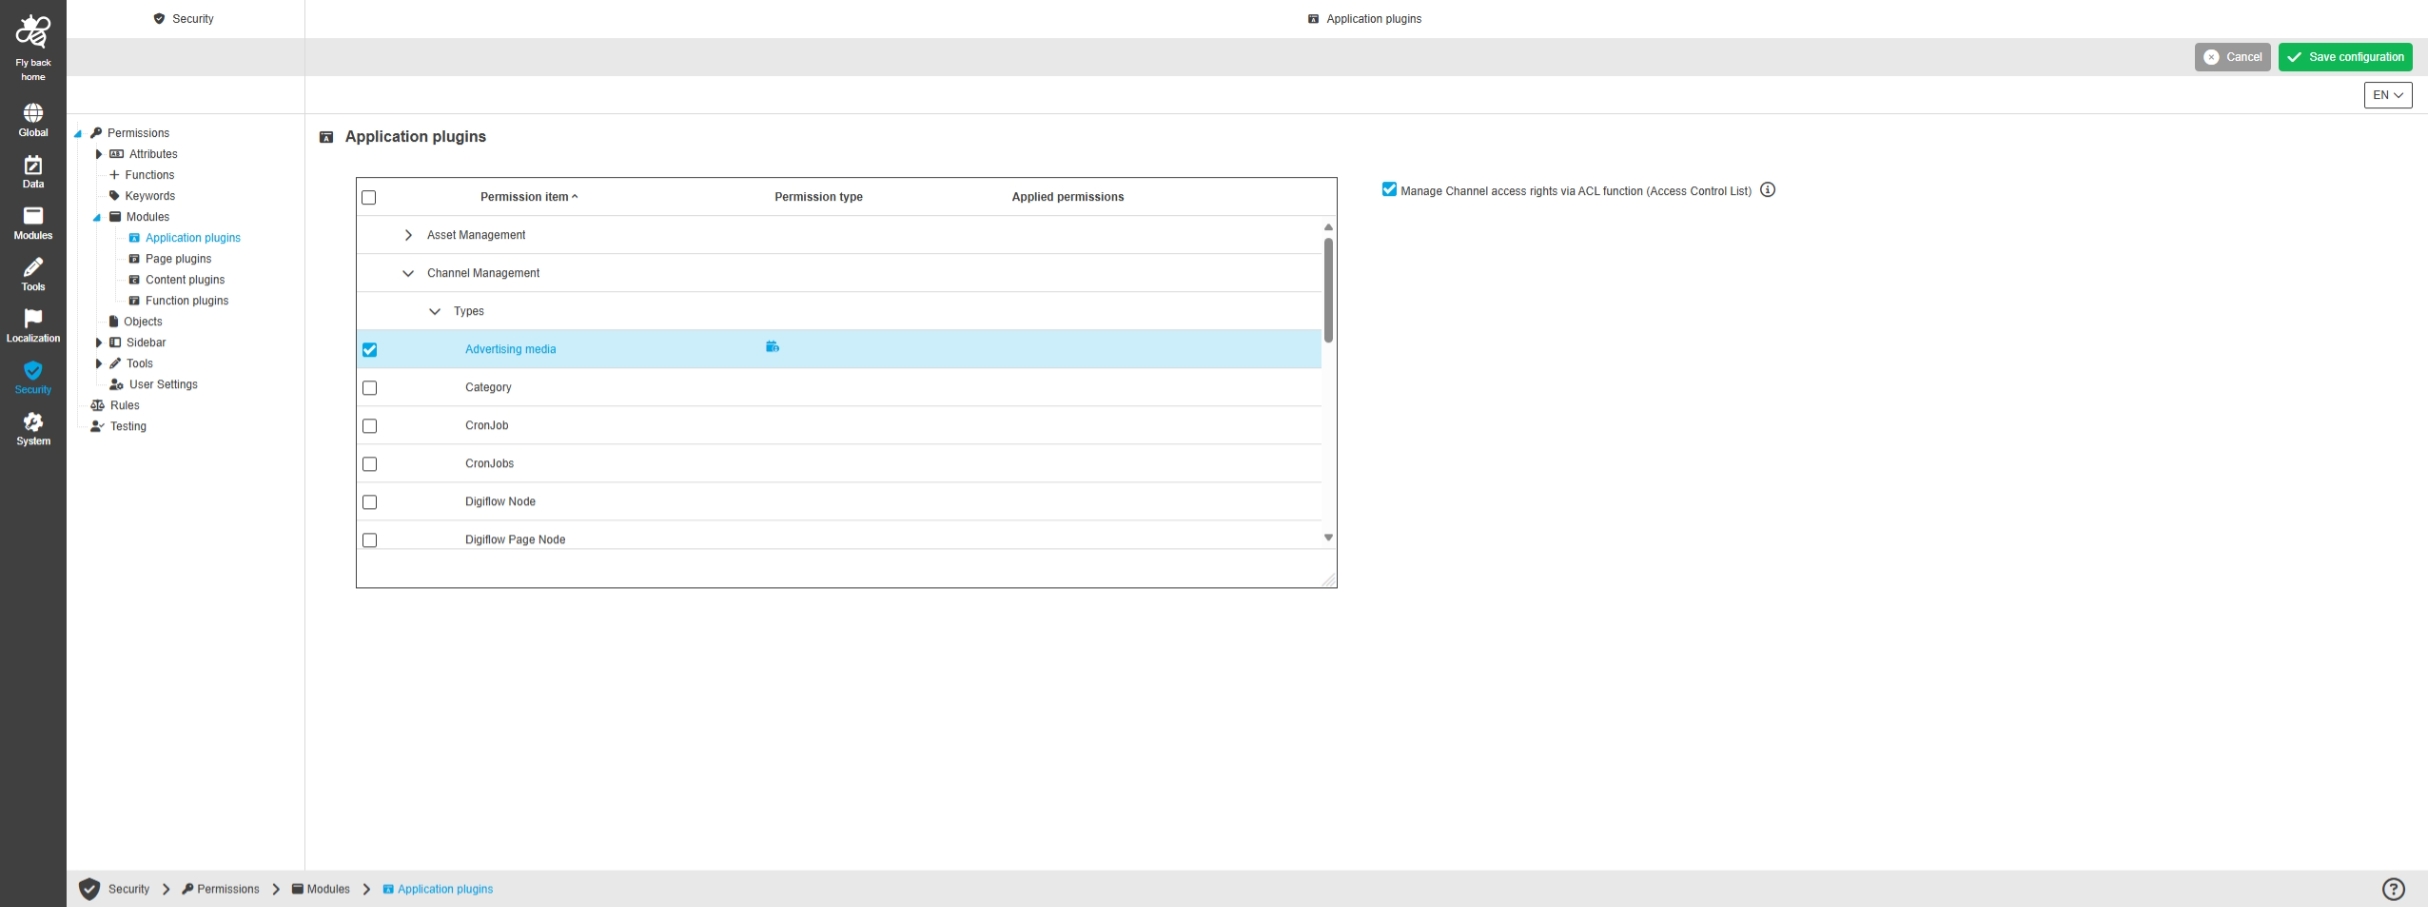2428x907 pixels.
Task: Click the Save configuration button
Action: click(x=2344, y=57)
